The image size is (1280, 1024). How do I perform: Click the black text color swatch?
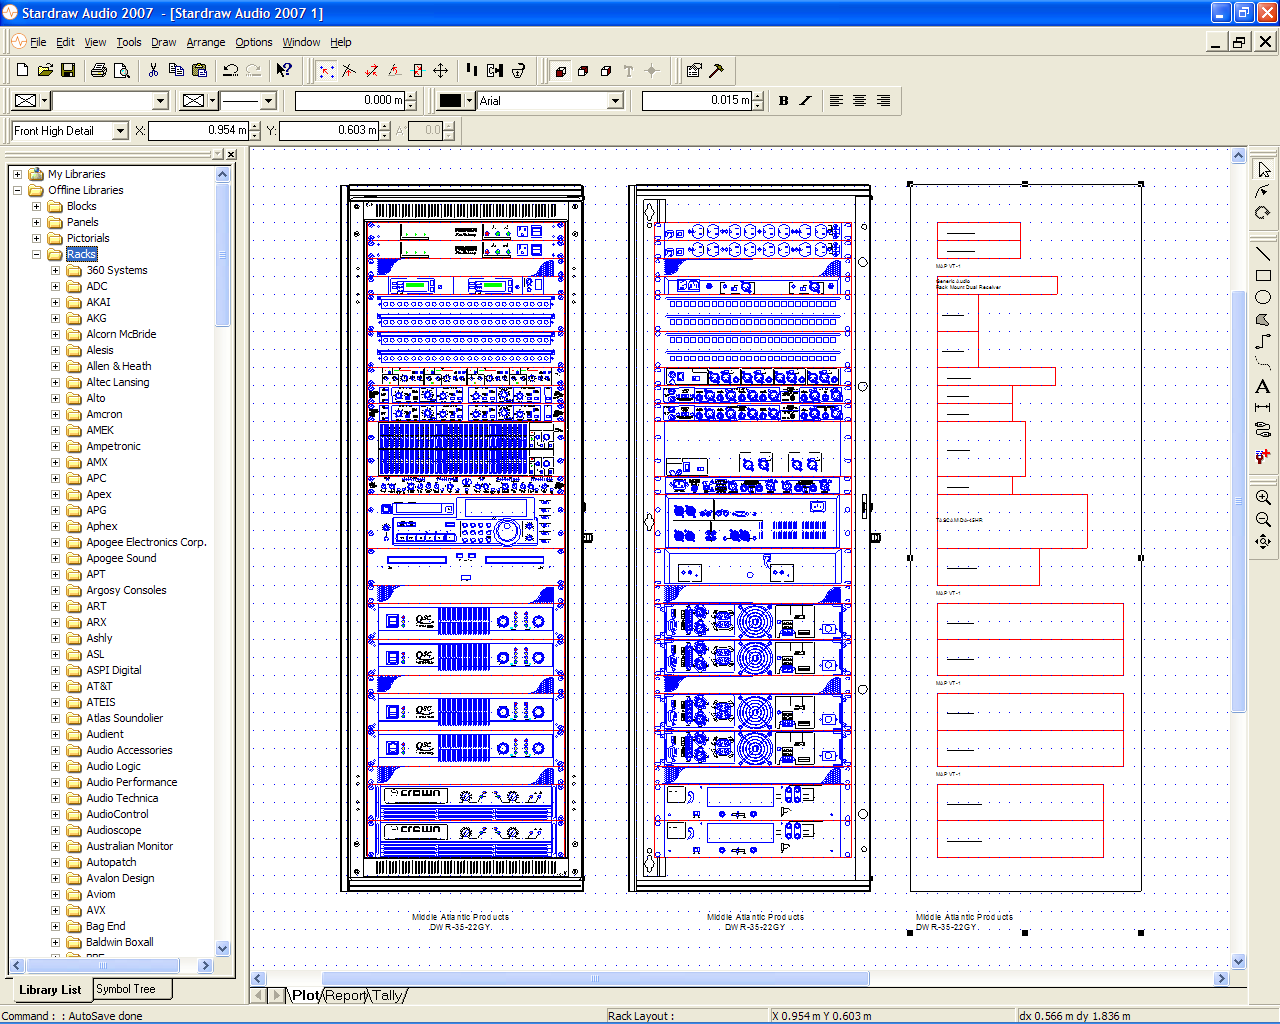click(451, 100)
